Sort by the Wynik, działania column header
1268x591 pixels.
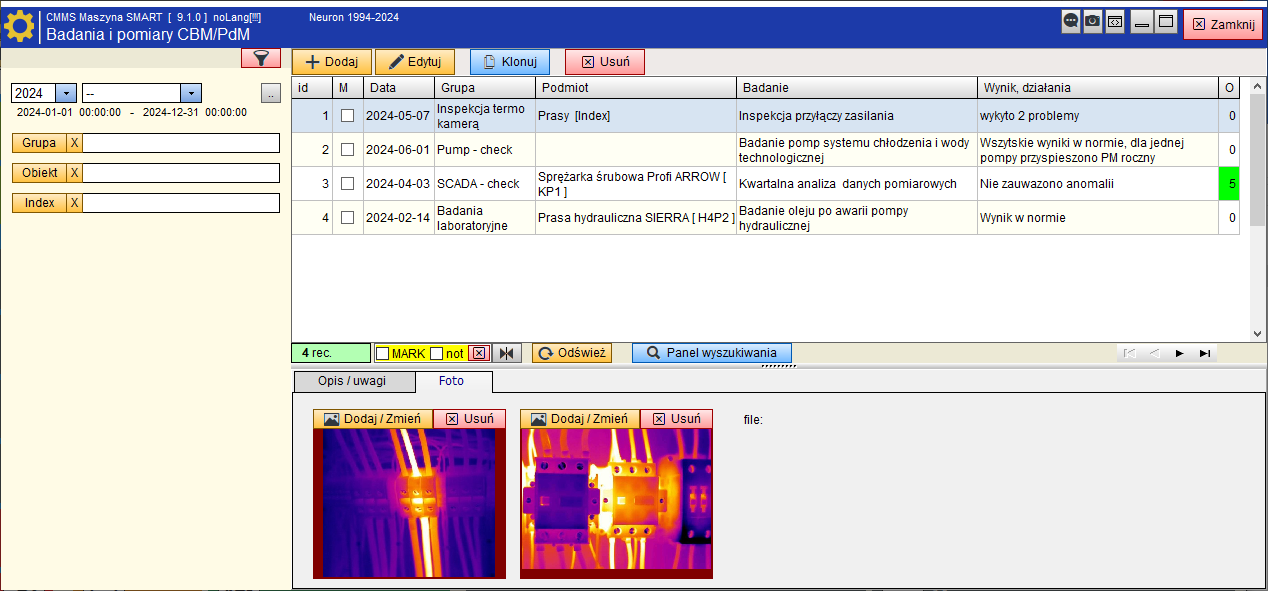(x=1098, y=88)
